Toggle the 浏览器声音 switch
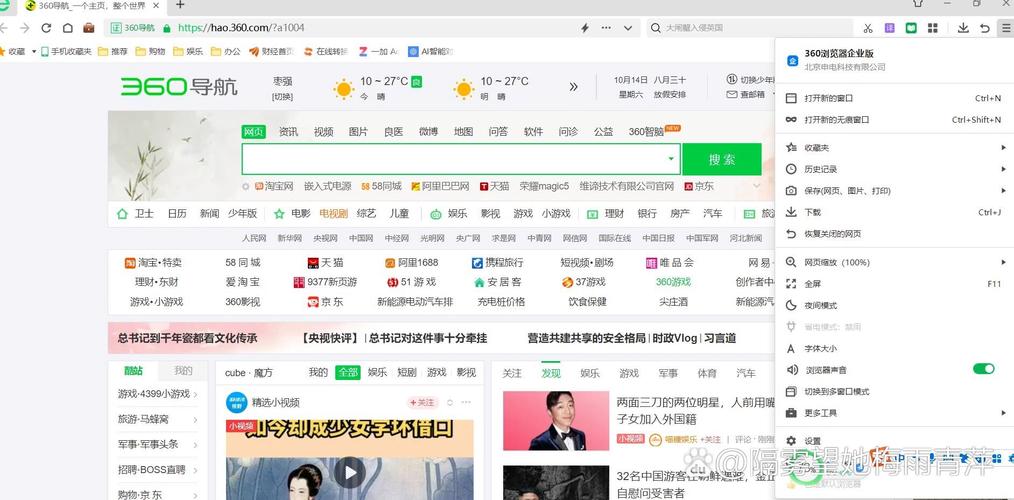Image resolution: width=1014 pixels, height=500 pixels. [x=984, y=369]
